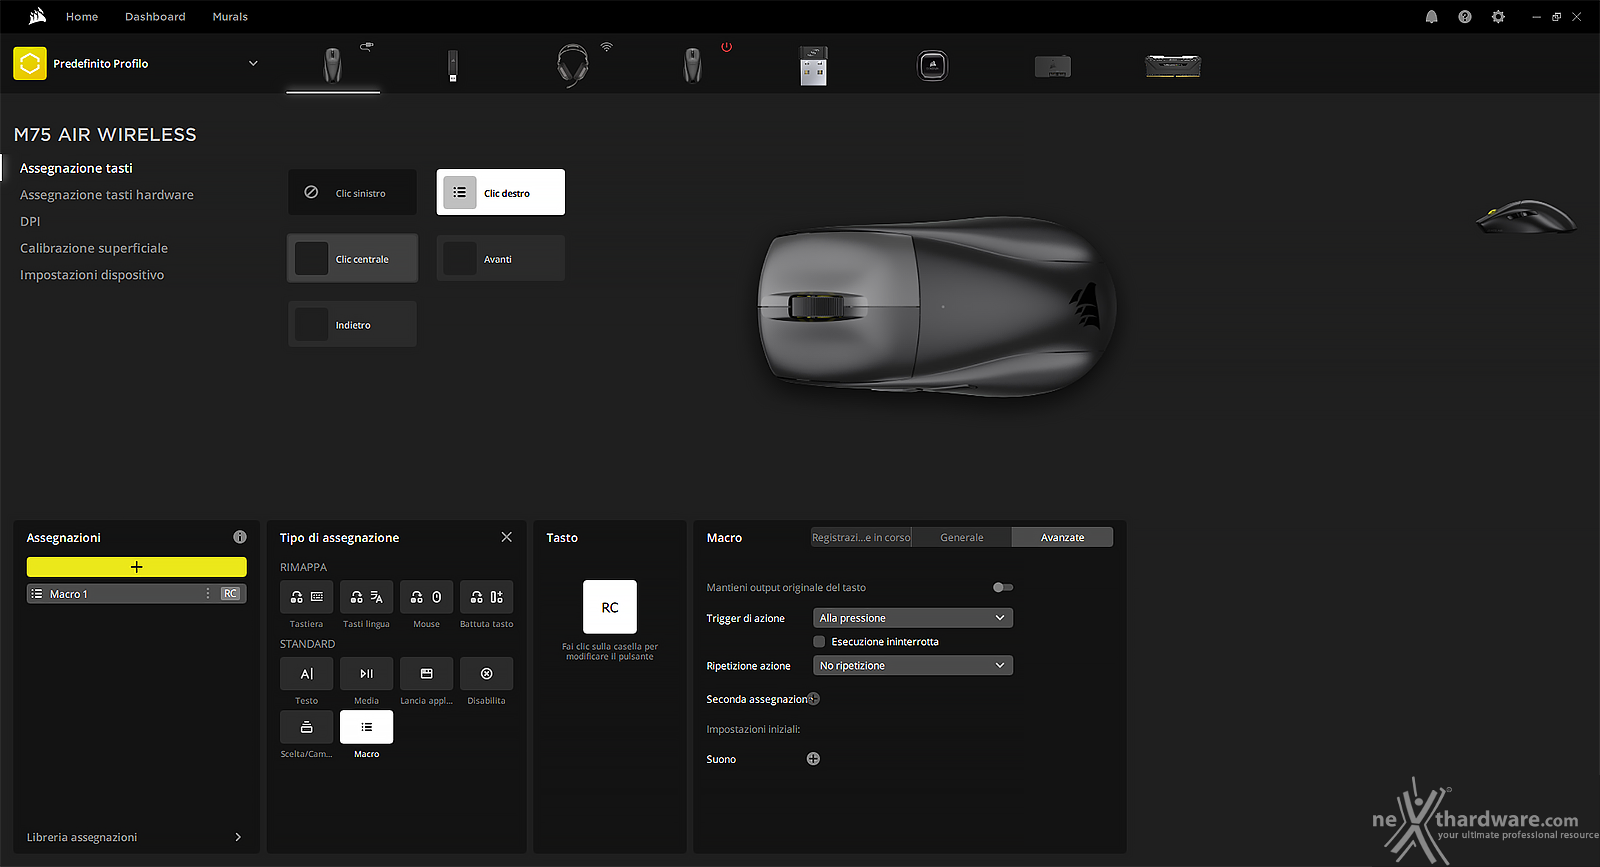Toggle Mantieni output originale del tasto
The height and width of the screenshot is (867, 1600).
click(1003, 588)
